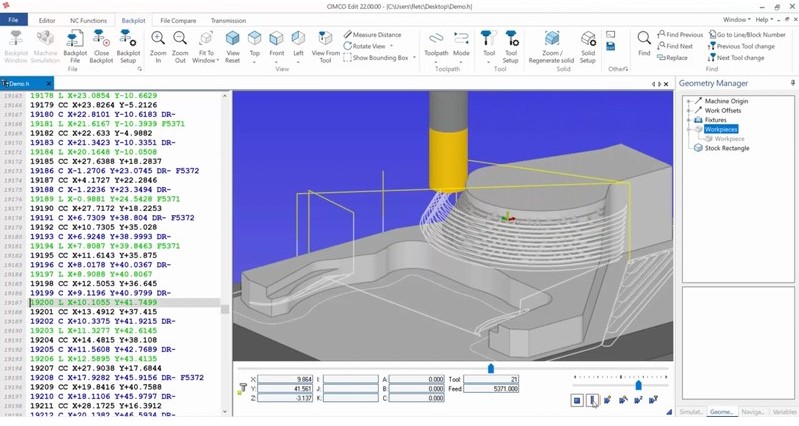Collapse the Workpieces tree node
799x426 pixels.
click(689, 129)
